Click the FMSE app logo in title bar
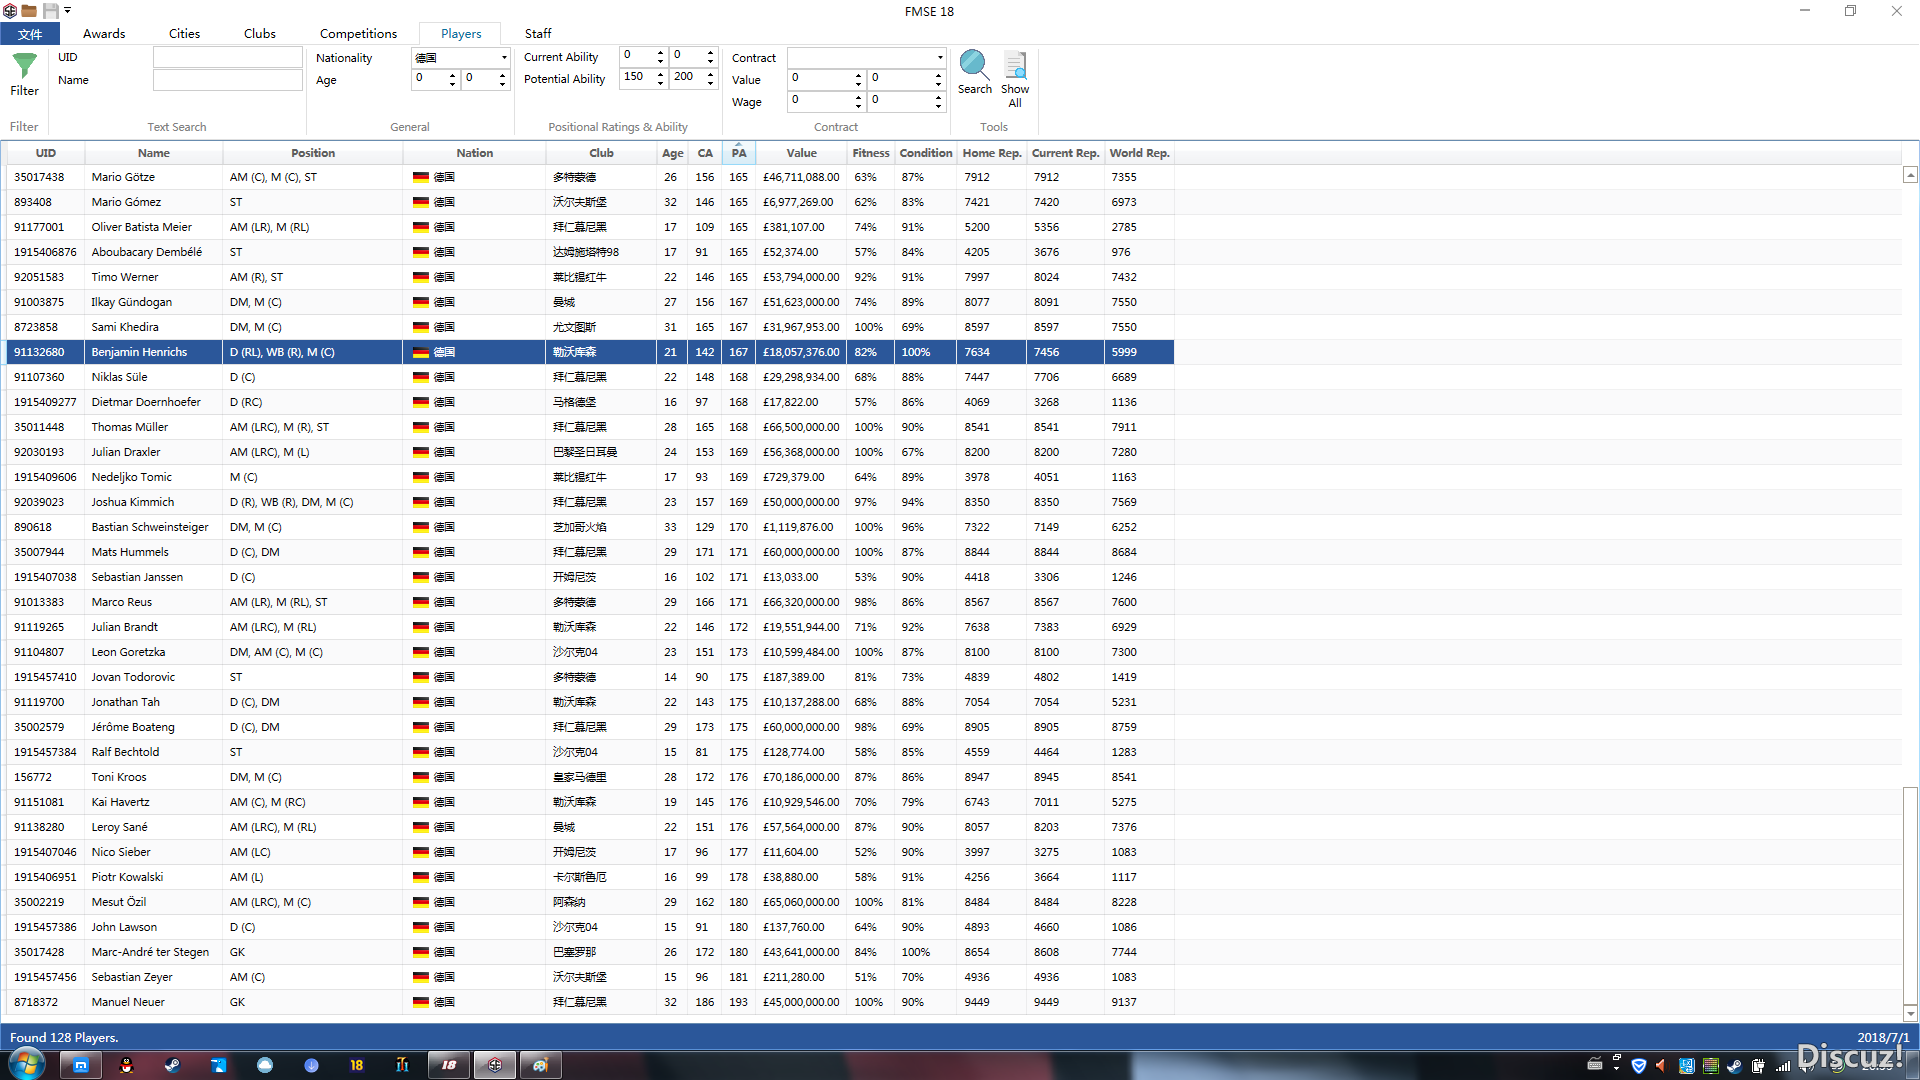This screenshot has width=1920, height=1080. pyautogui.click(x=10, y=11)
